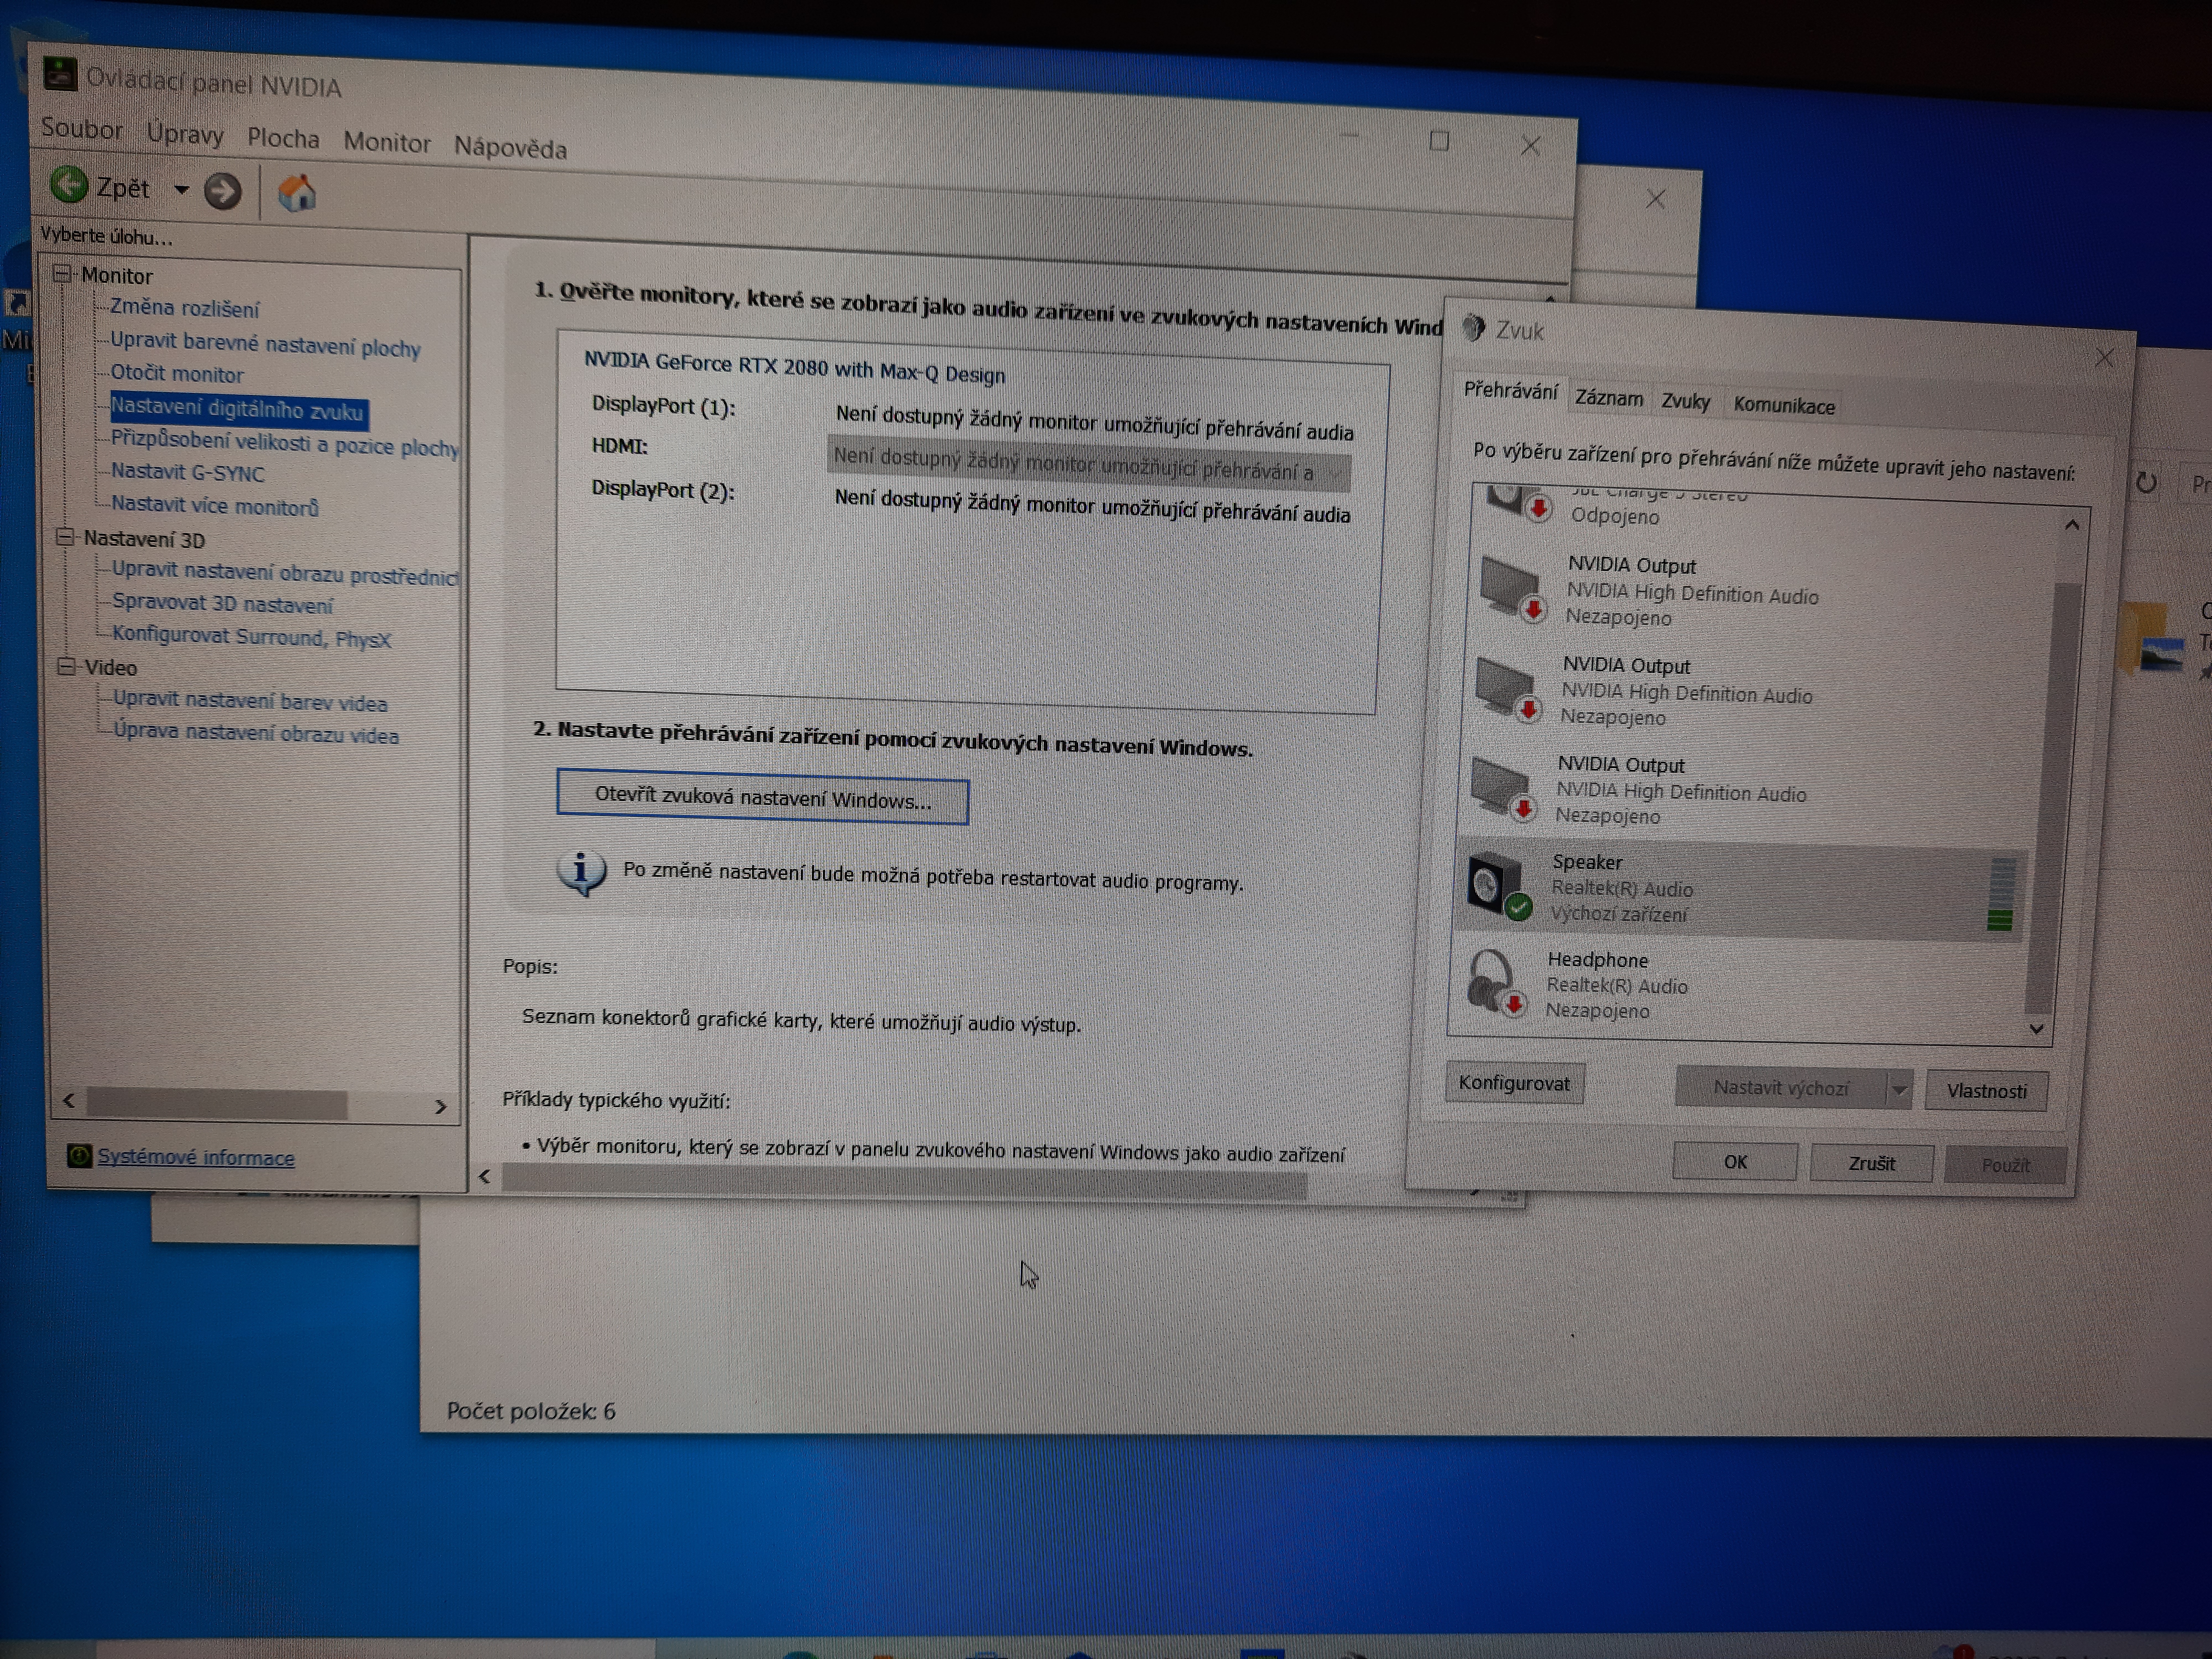The height and width of the screenshot is (1659, 2212).
Task: Click the Konfigurovat button
Action: (x=1514, y=1083)
